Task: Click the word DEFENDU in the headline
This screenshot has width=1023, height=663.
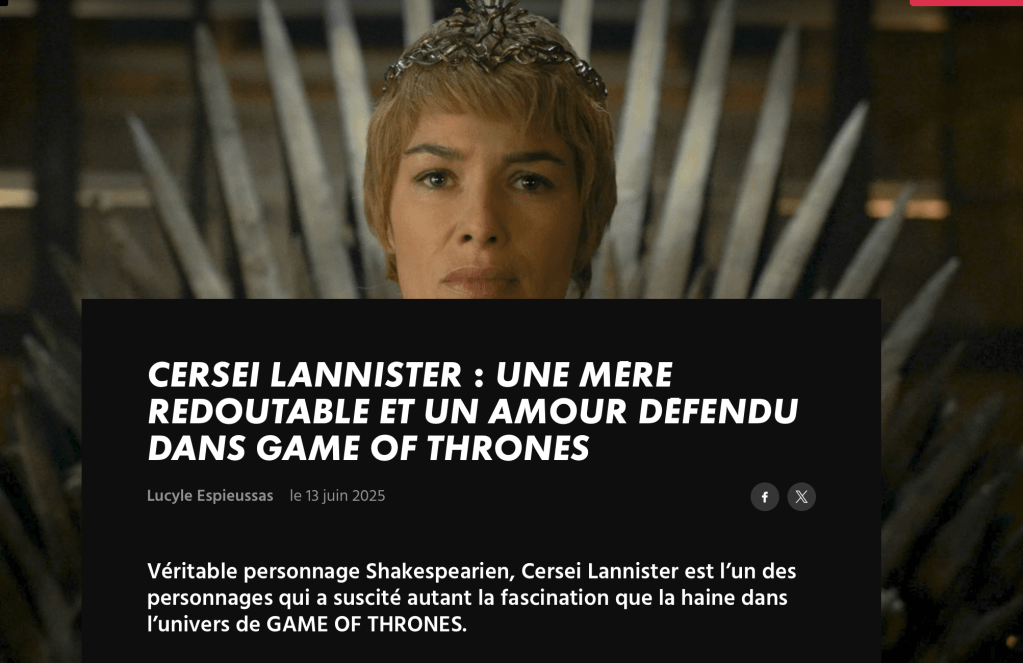Action: pos(718,412)
